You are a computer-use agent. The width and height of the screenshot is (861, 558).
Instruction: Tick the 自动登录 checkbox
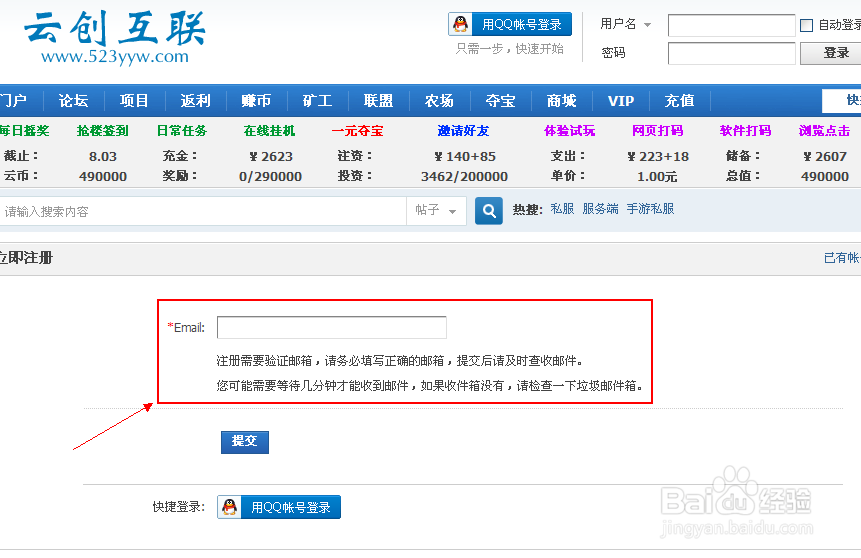807,25
